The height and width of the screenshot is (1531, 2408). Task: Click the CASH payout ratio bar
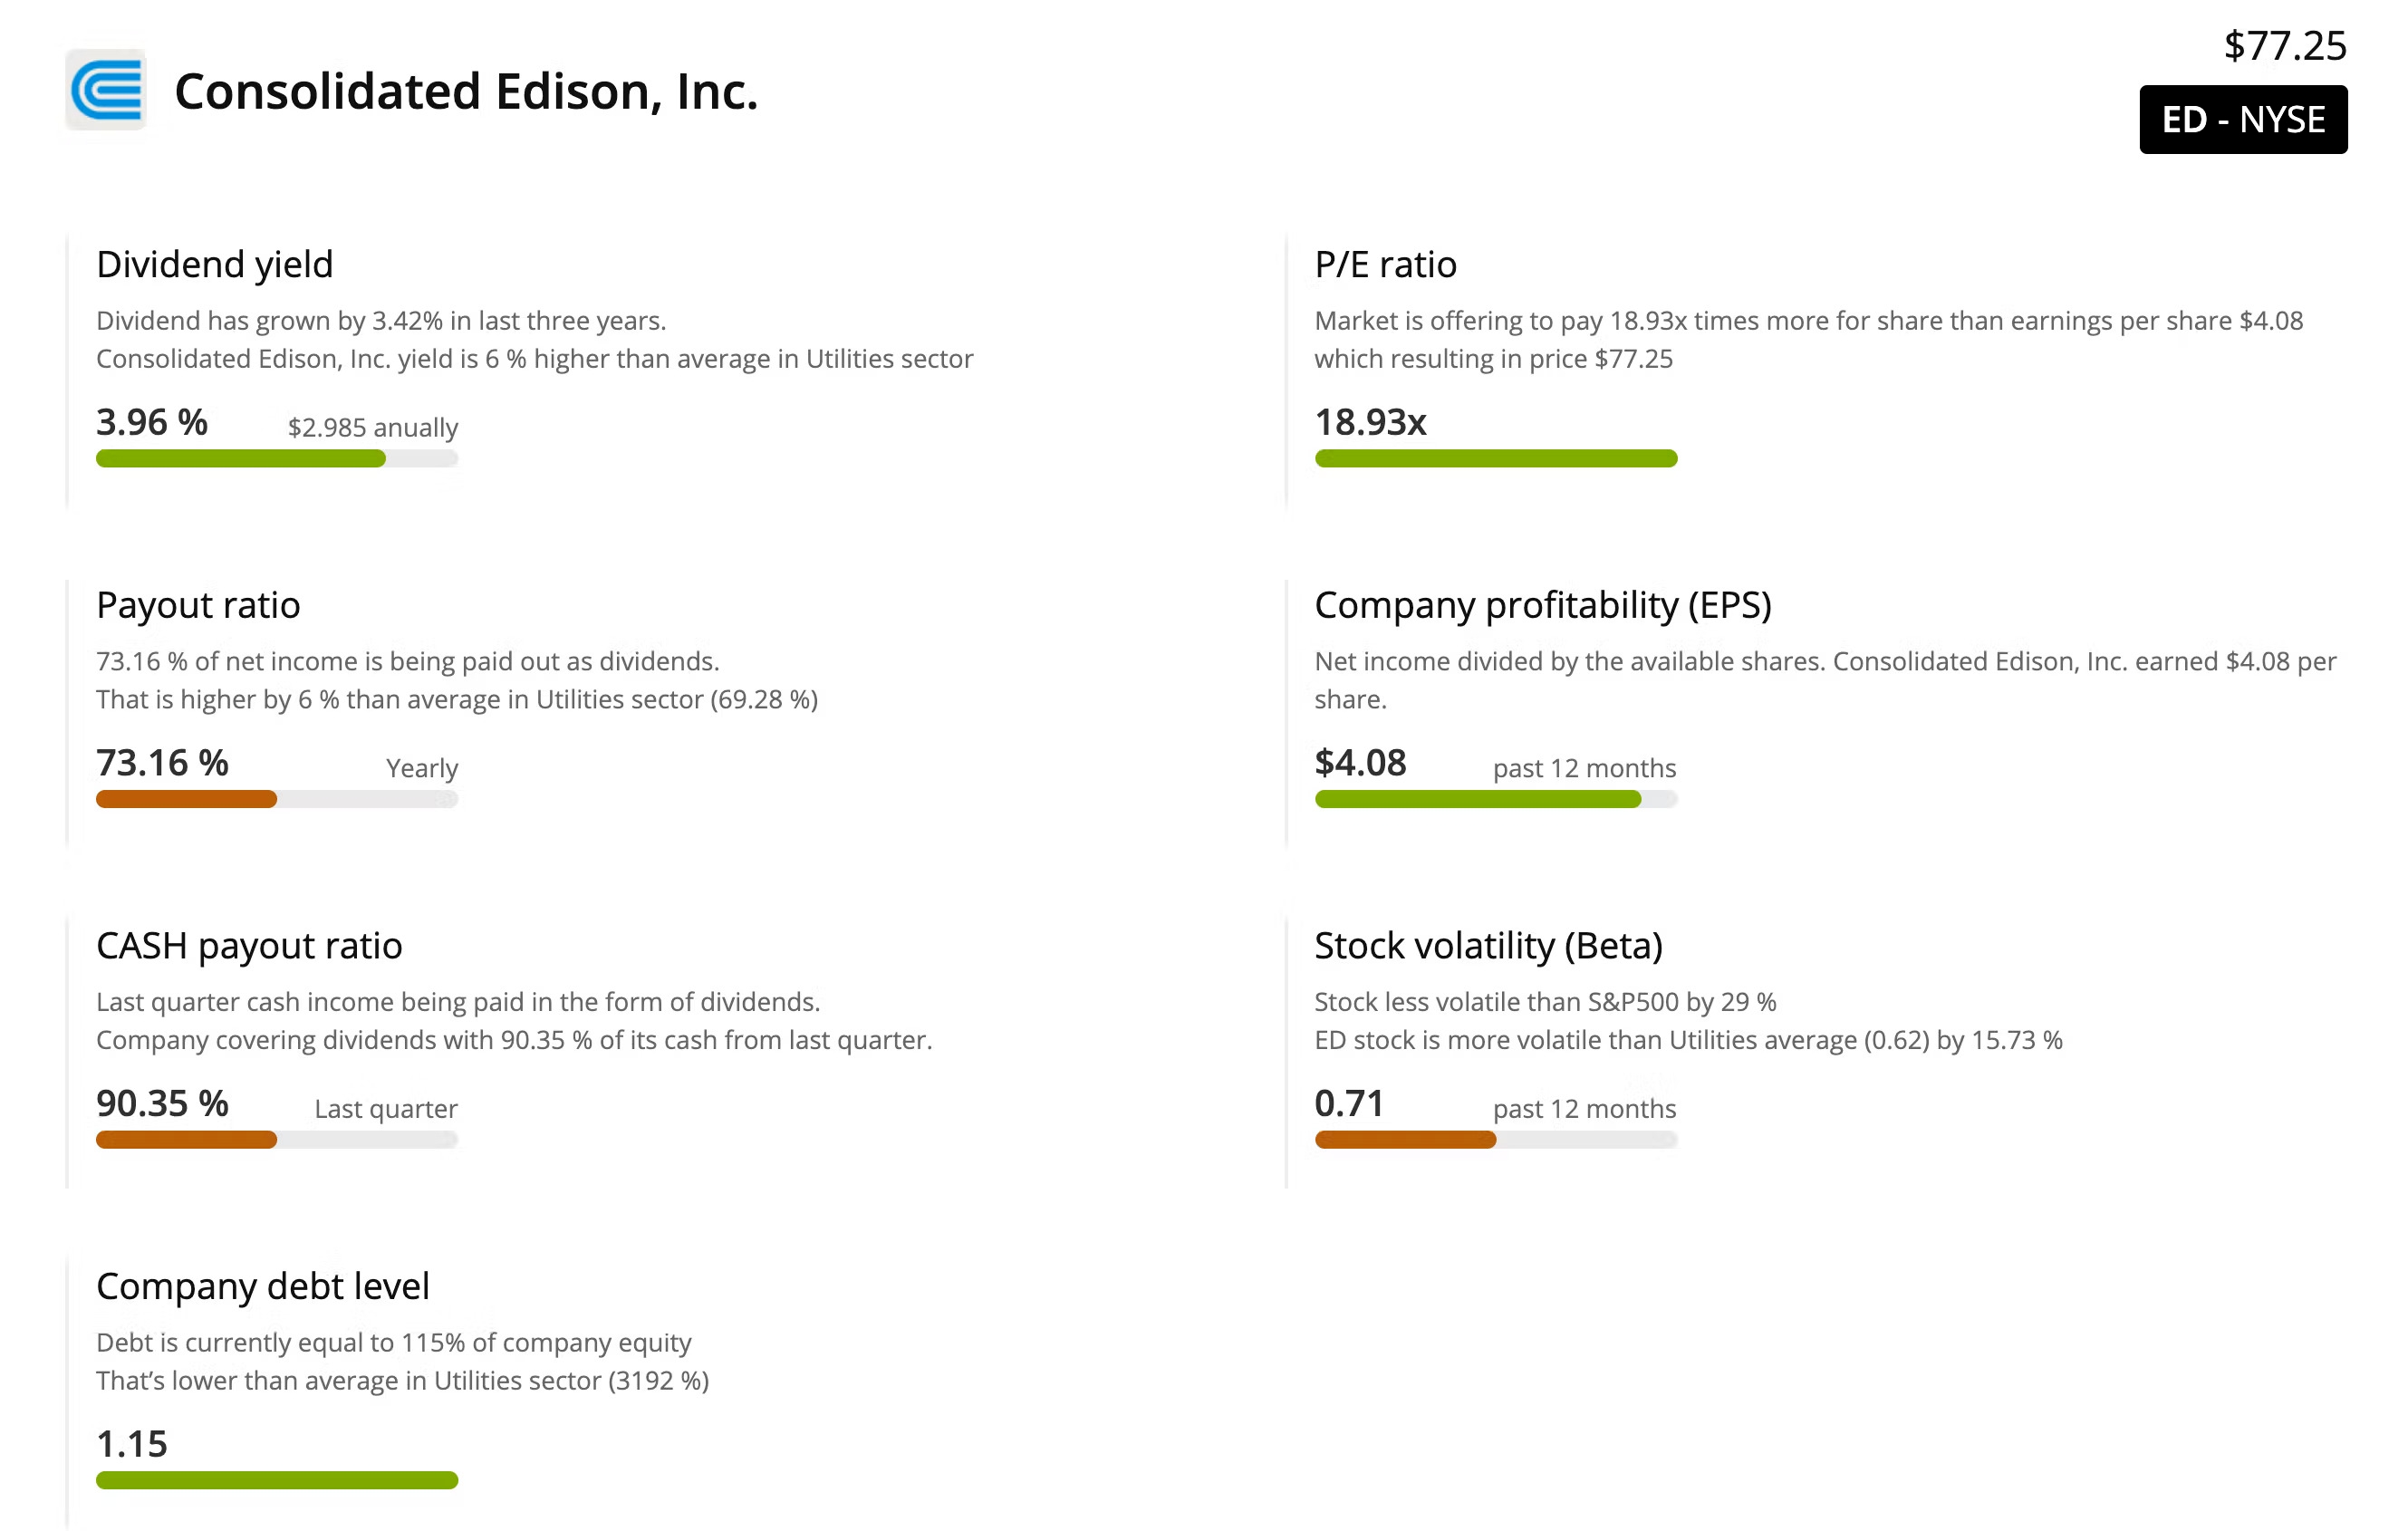pos(187,1140)
